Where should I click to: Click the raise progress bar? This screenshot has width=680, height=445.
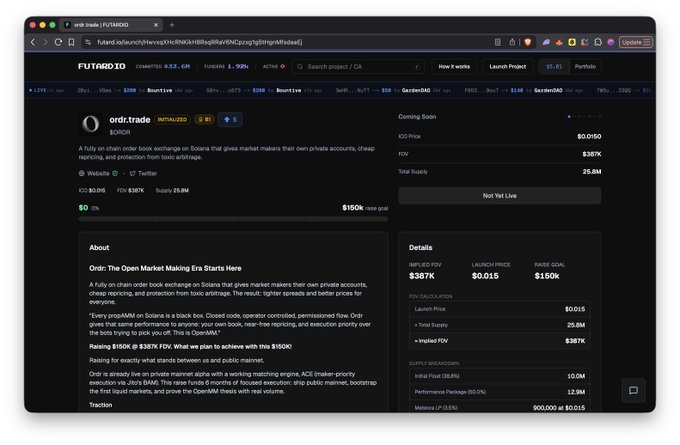(x=233, y=219)
